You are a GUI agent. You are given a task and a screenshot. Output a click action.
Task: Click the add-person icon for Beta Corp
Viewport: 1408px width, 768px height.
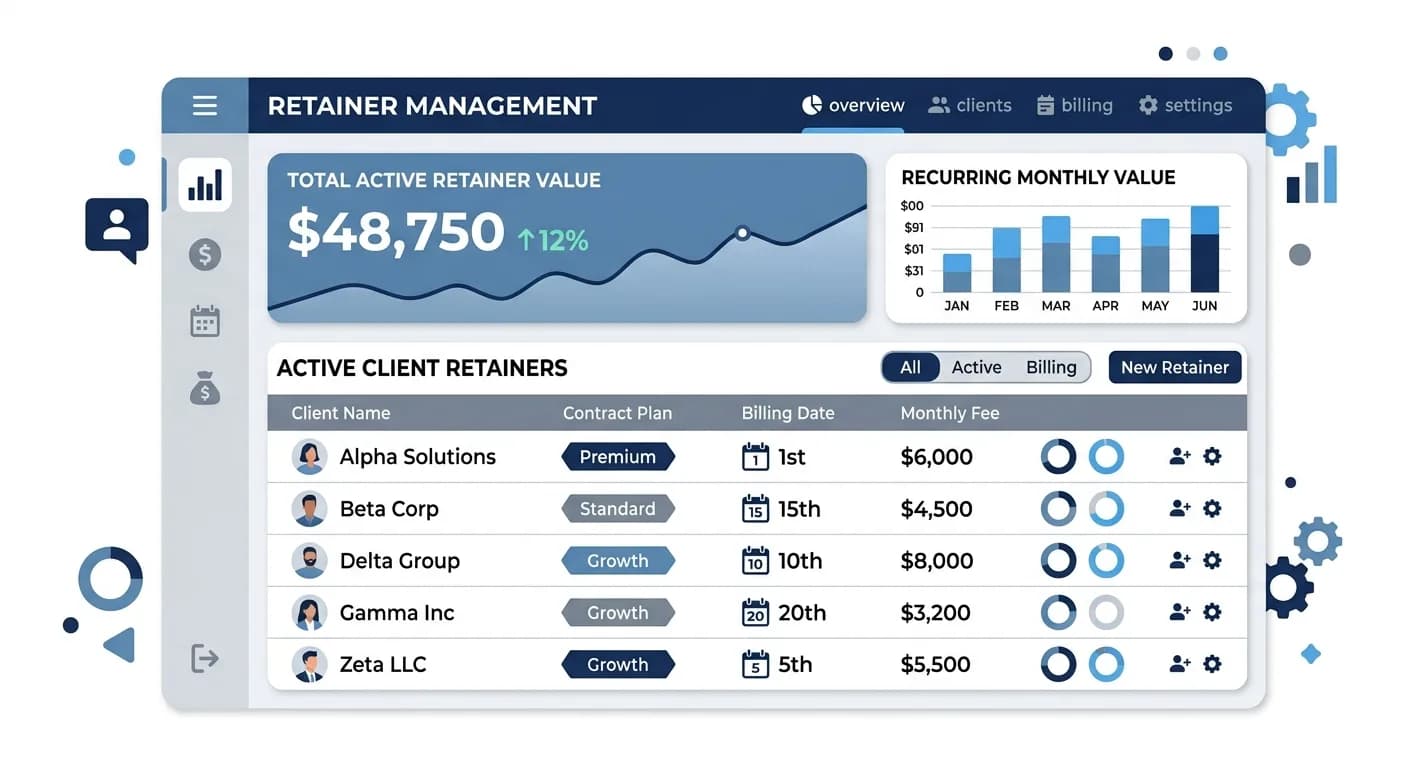[1181, 508]
